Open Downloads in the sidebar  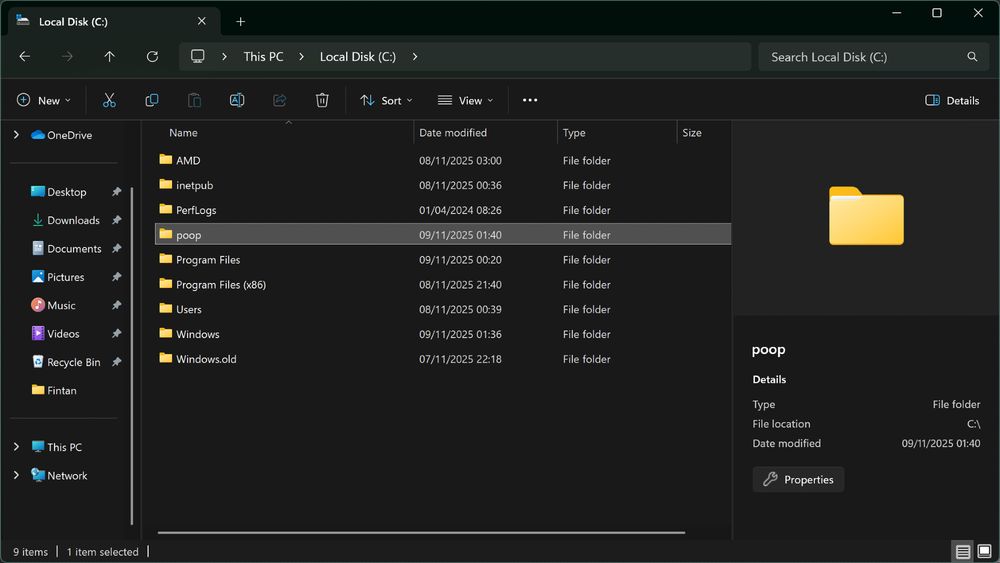coord(73,220)
